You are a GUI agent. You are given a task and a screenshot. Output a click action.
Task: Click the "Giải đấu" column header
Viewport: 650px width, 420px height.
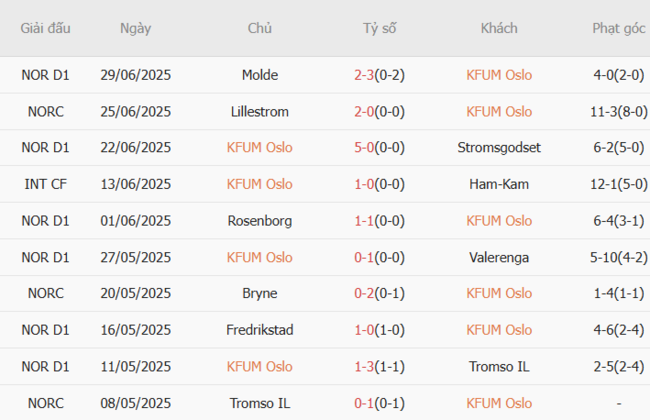coord(46,28)
